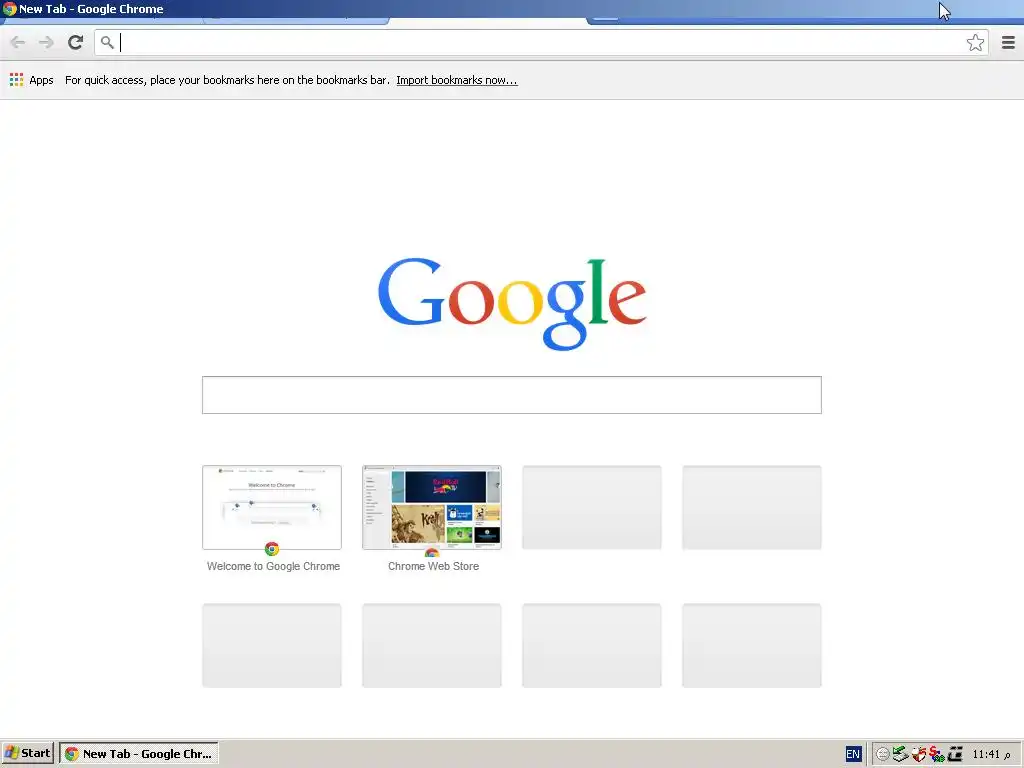Click the red S tray icon
Image resolution: width=1024 pixels, height=768 pixels.
pos(936,754)
